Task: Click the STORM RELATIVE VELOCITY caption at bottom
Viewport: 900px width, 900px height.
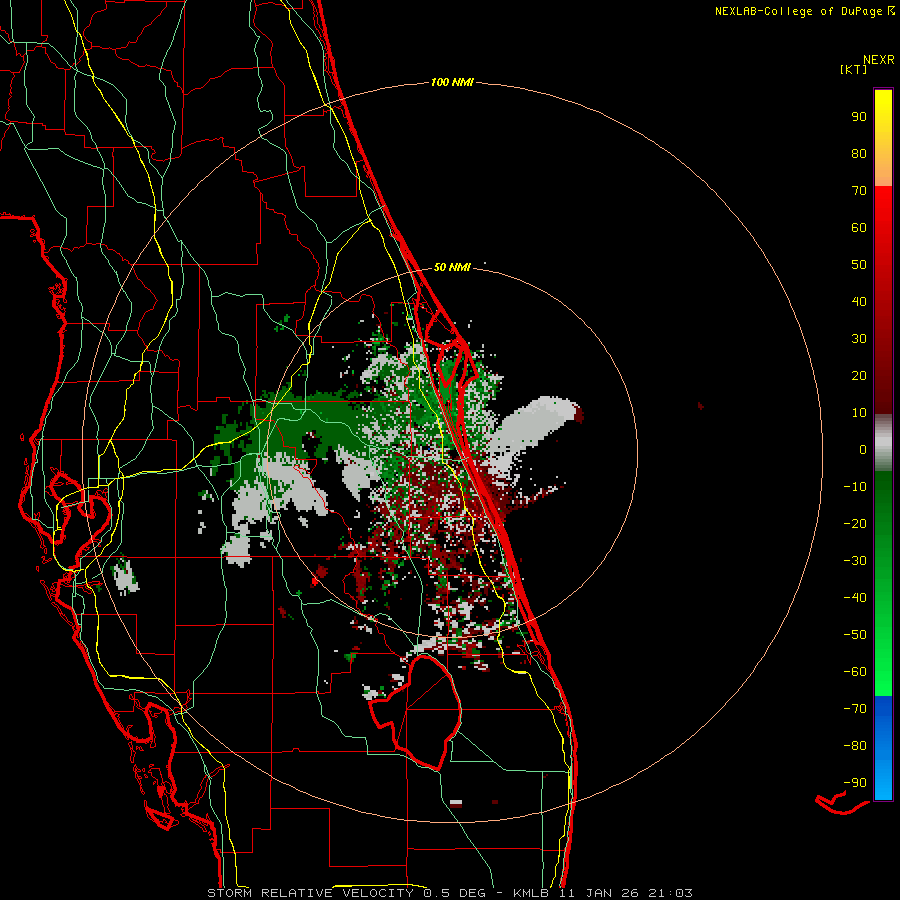Action: (451, 893)
